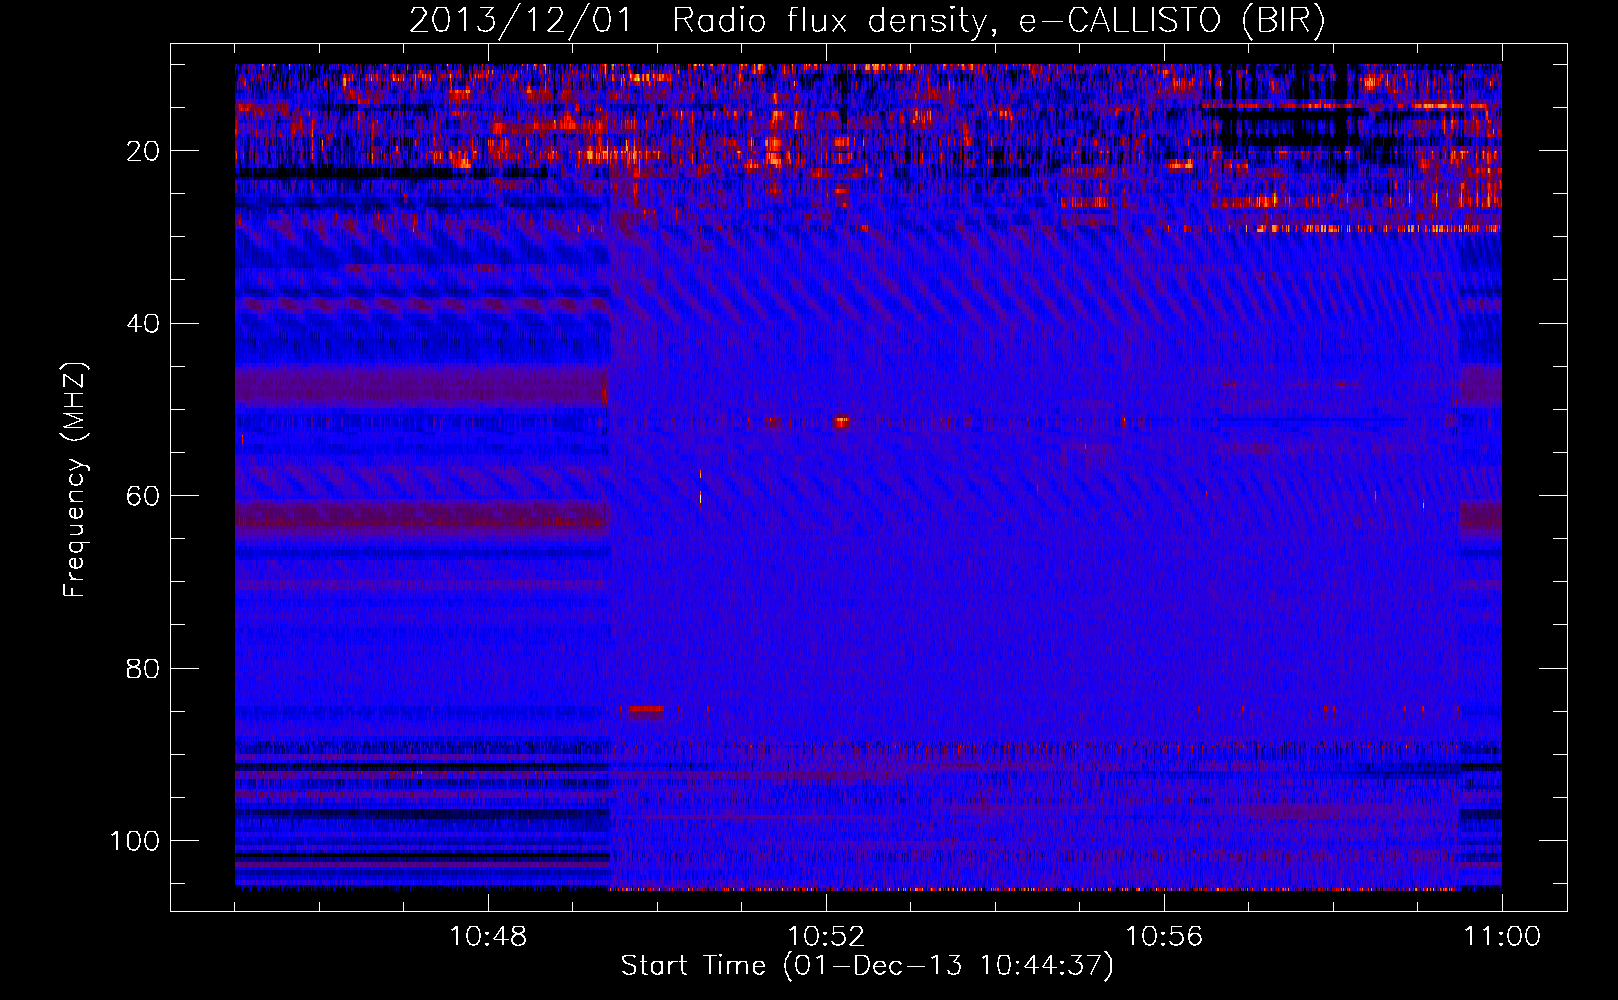Click the 11:00 time tick label
The width and height of the screenshot is (1618, 1000).
(x=1502, y=937)
